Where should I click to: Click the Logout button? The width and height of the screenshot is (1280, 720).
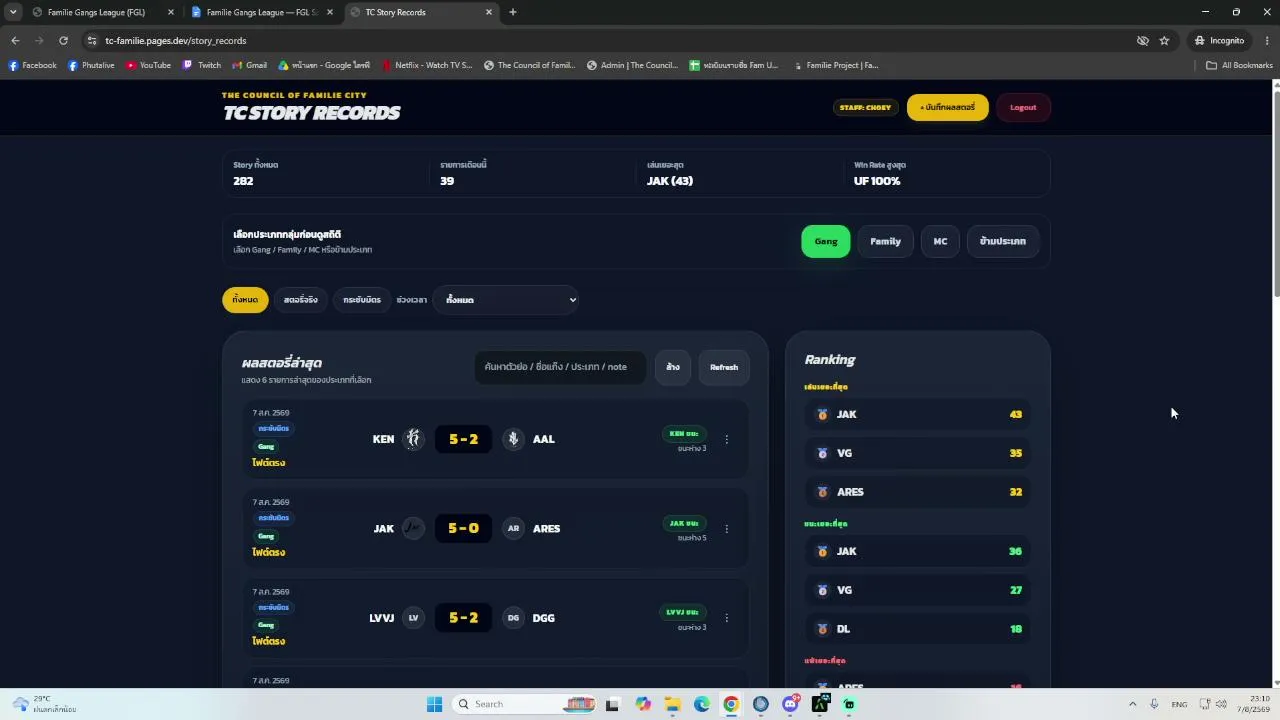(x=1023, y=107)
